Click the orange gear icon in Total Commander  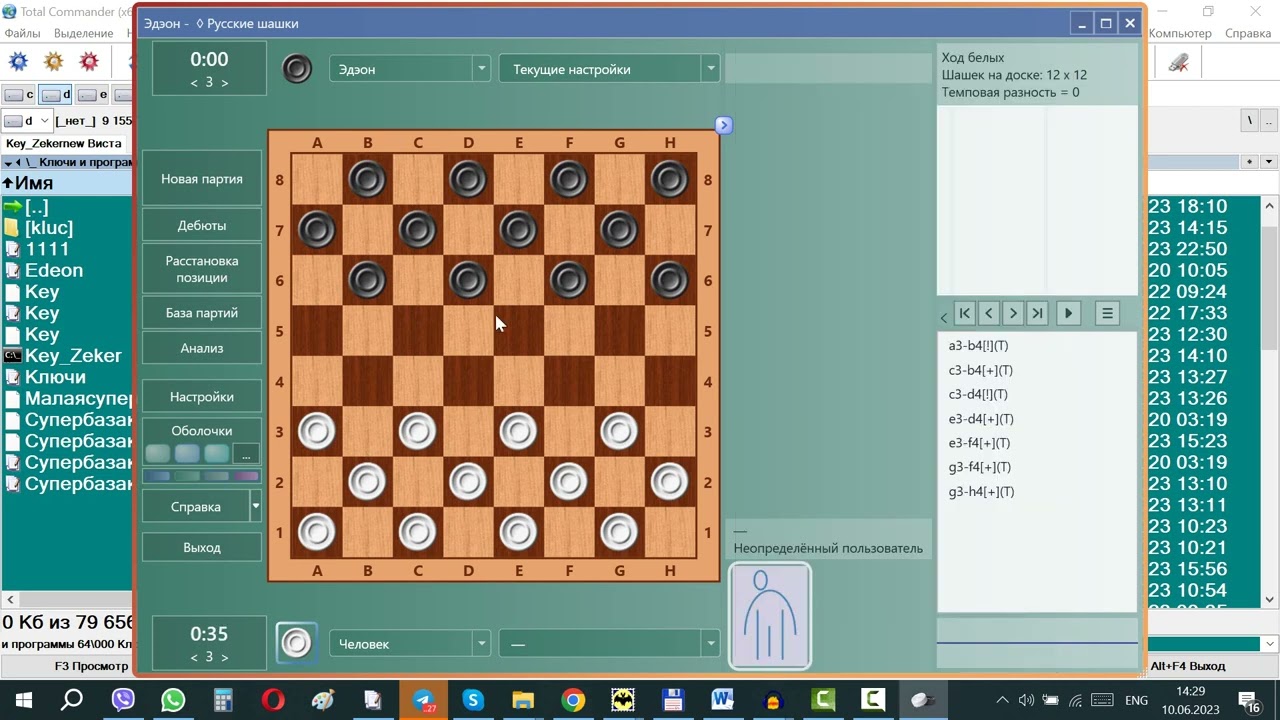point(54,62)
